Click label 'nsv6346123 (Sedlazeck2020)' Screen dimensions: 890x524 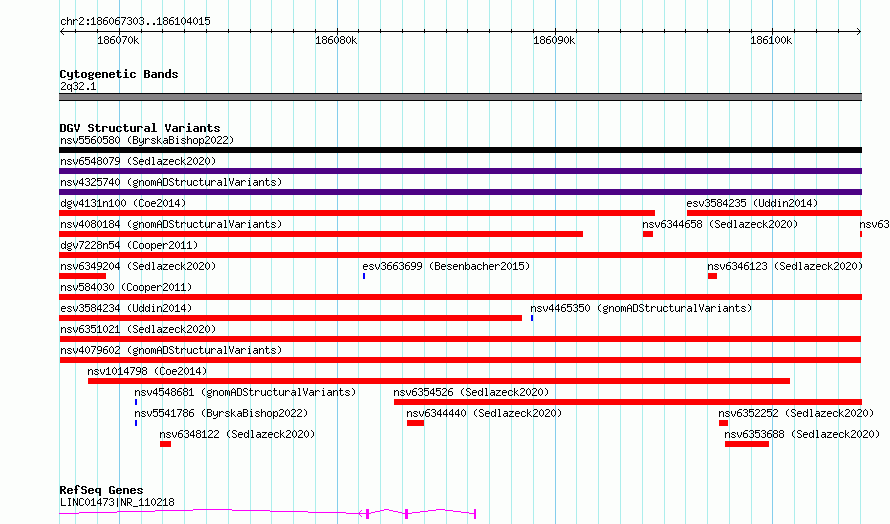point(785,266)
